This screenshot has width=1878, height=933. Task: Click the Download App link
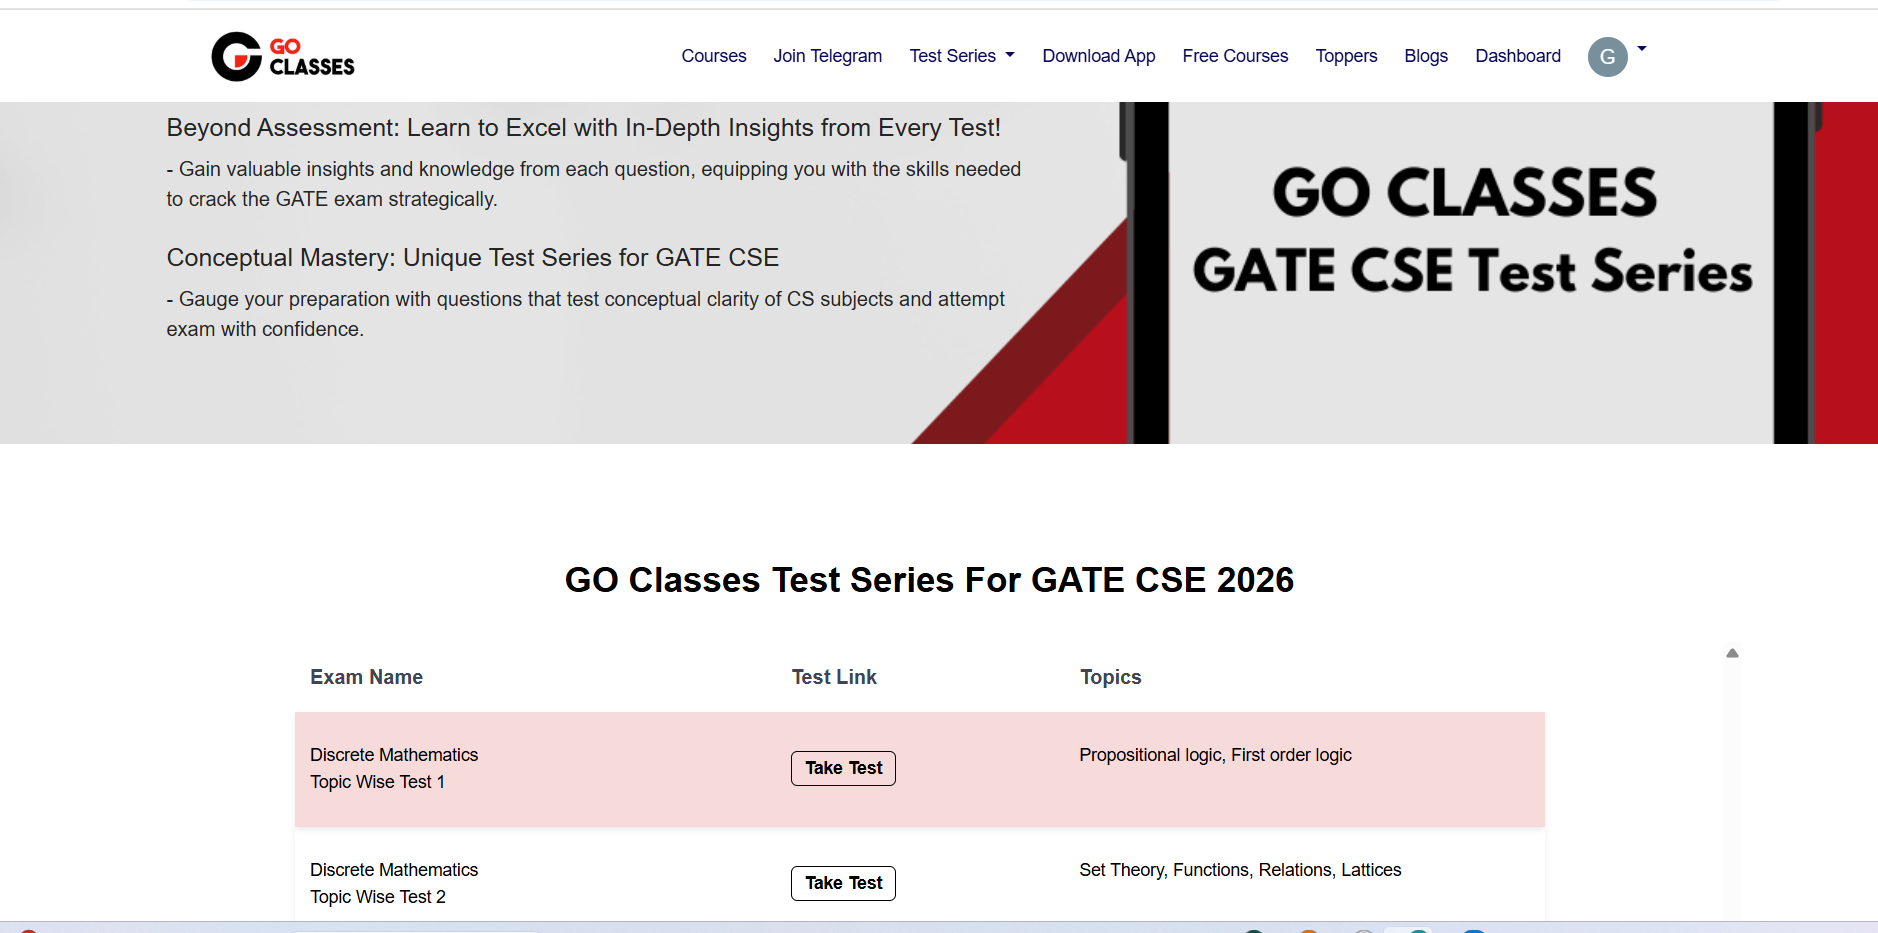tap(1098, 56)
